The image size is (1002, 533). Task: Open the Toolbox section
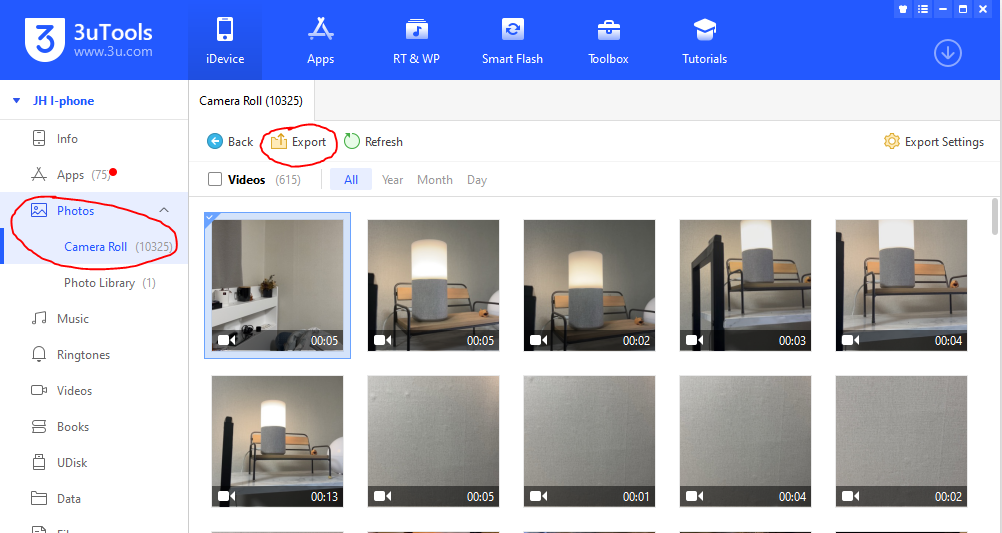tap(608, 42)
